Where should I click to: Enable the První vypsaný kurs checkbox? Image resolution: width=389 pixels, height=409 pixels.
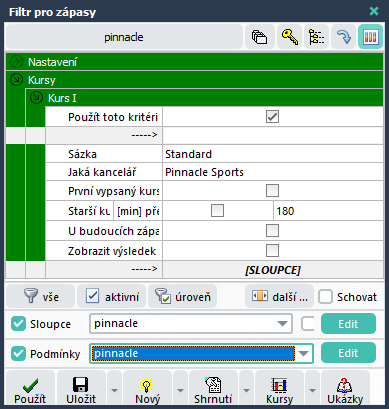click(272, 191)
